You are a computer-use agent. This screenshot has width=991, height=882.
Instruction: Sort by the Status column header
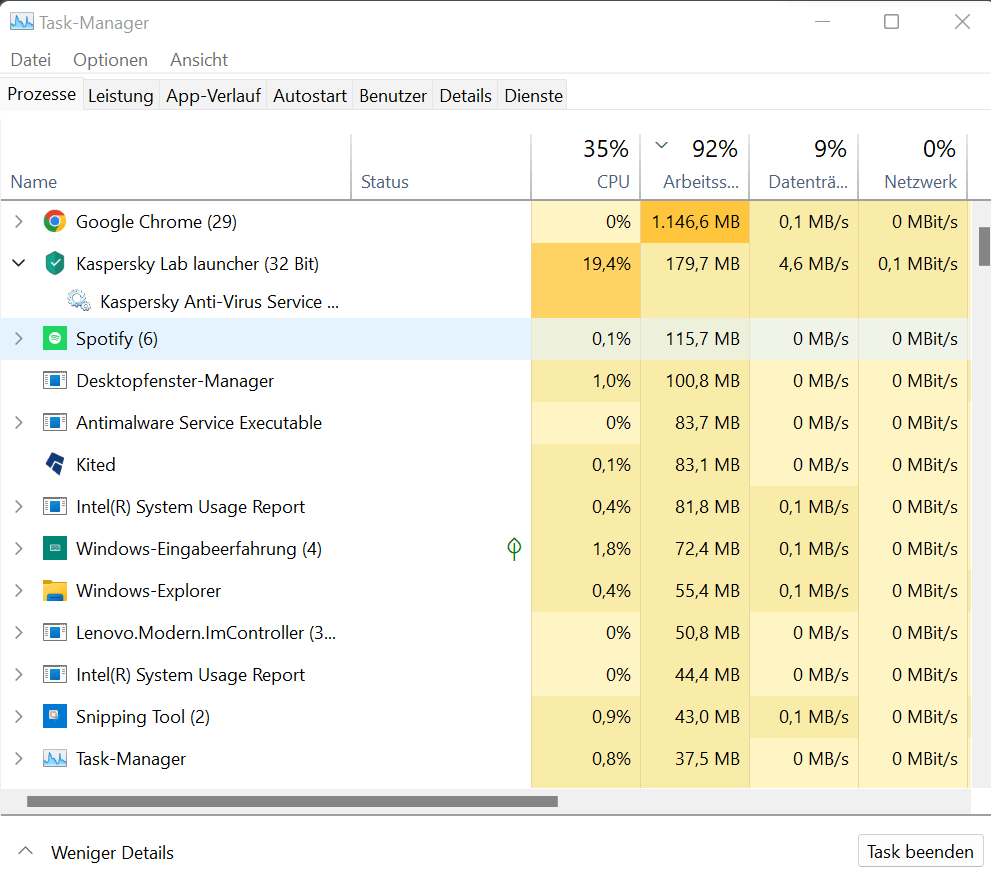click(x=441, y=167)
